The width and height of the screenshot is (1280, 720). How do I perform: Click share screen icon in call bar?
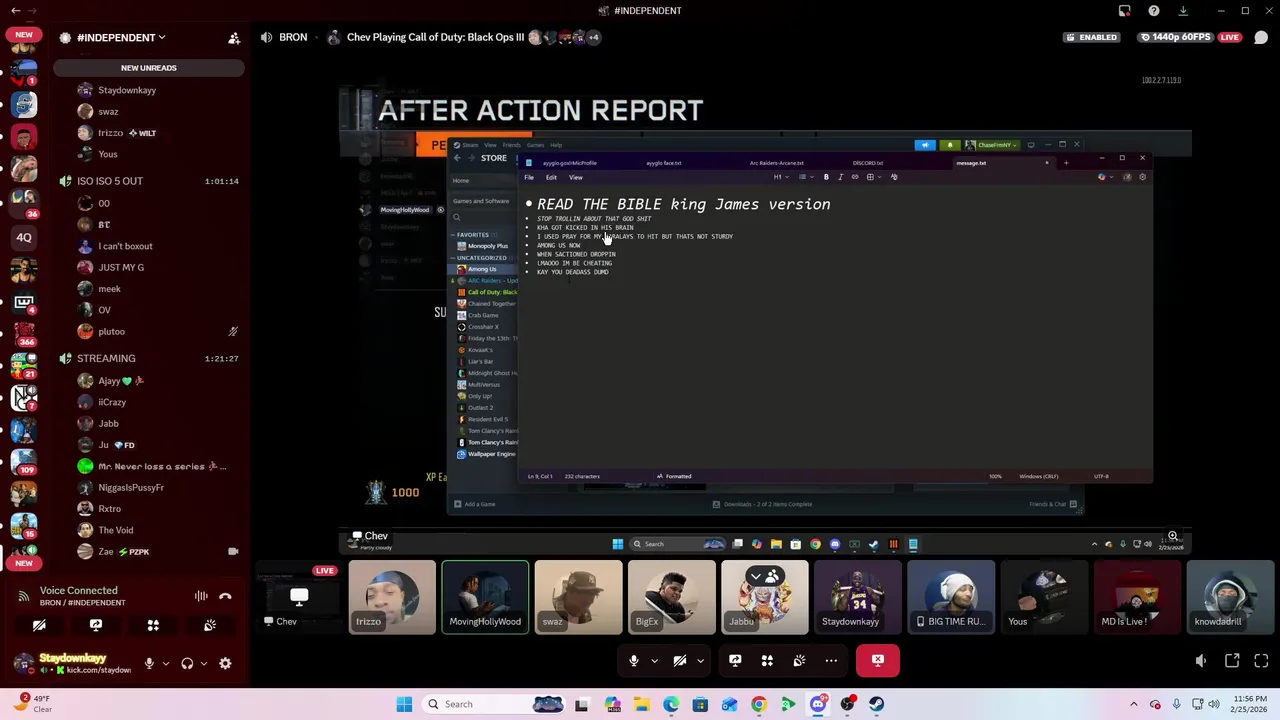pyautogui.click(x=735, y=660)
